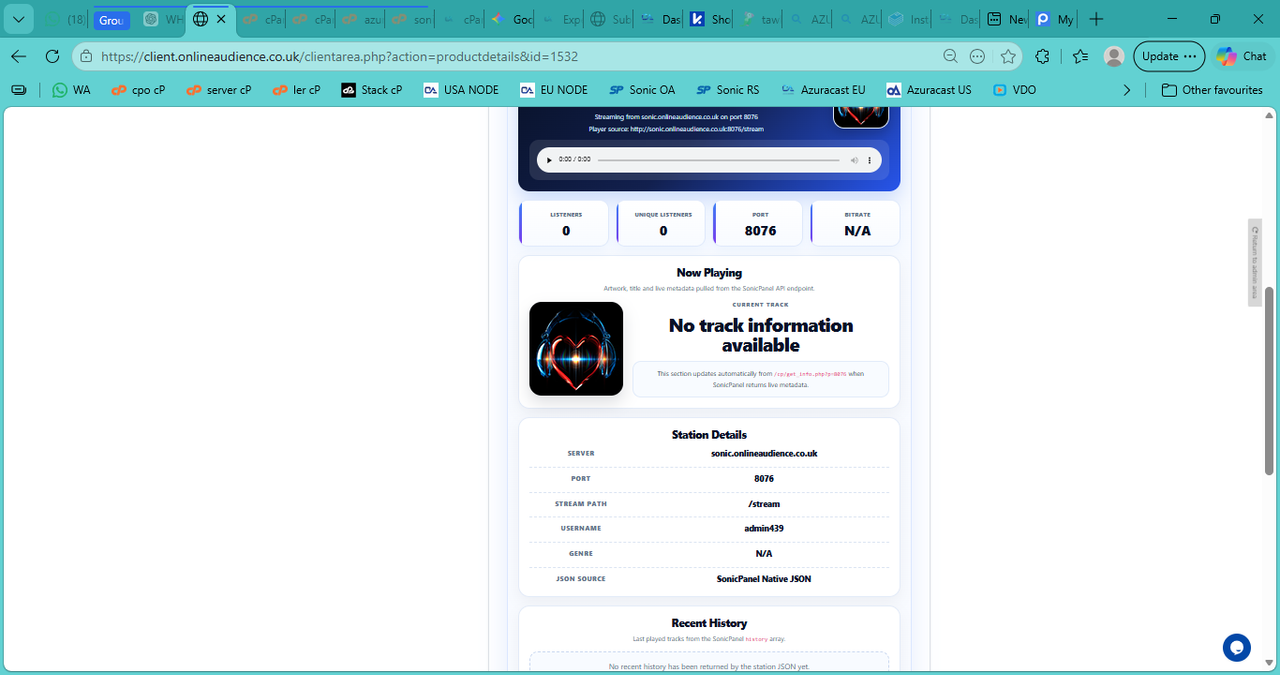Screen dimensions: 1280x675
Task: Open the Azuracast US bookmark
Action: 929,90
